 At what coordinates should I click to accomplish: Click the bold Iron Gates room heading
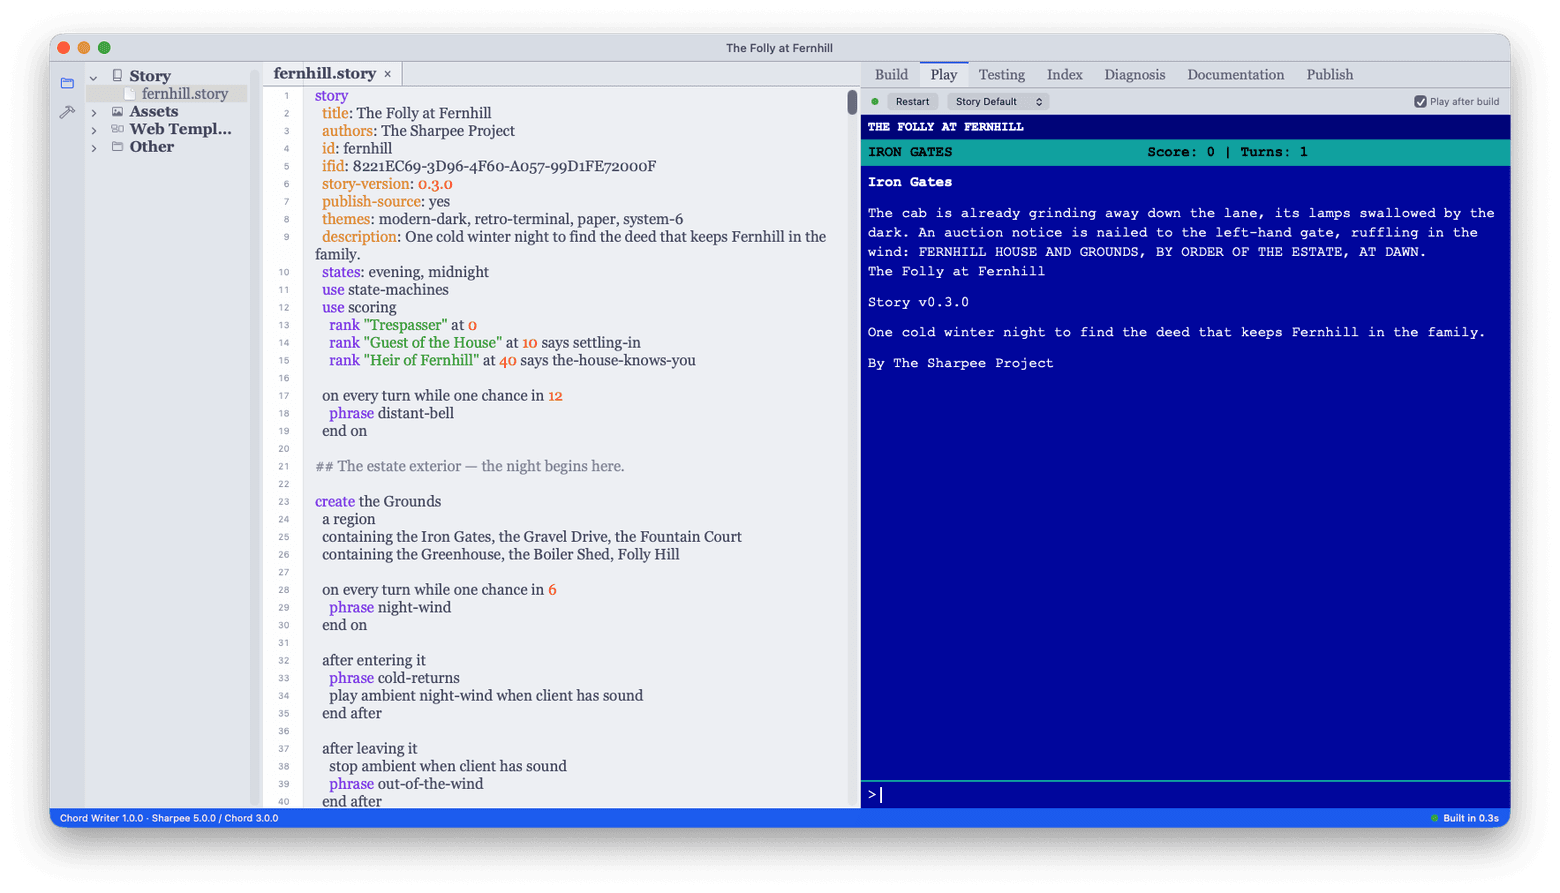(x=910, y=182)
